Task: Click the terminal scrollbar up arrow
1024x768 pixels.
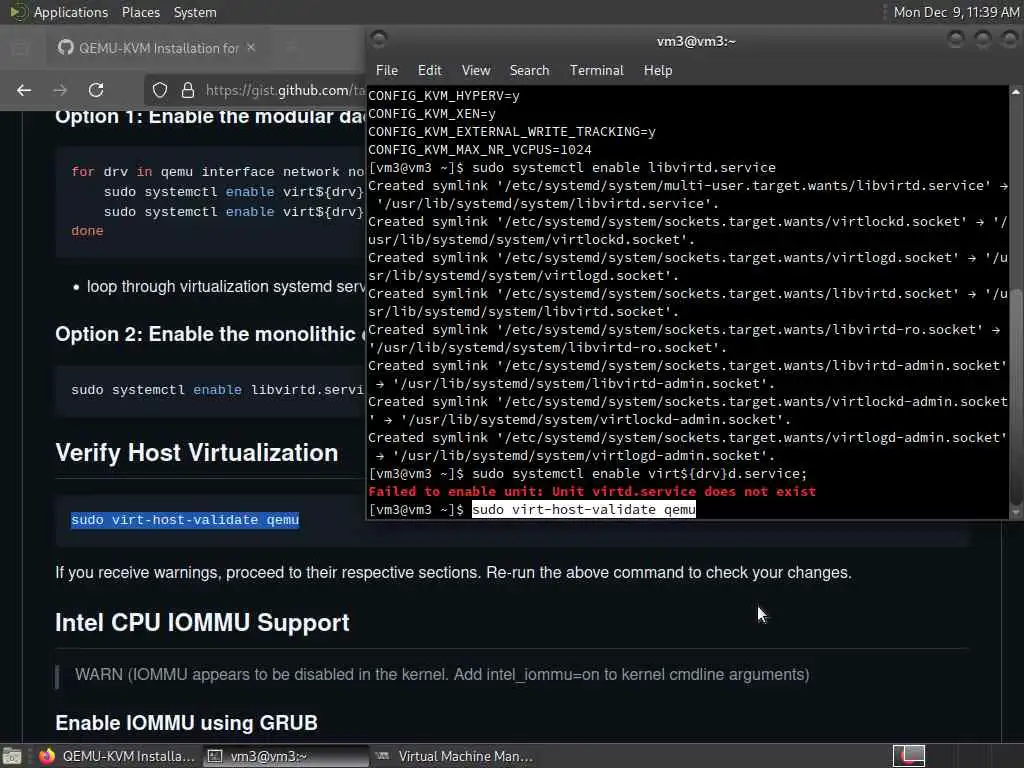Action: [x=1016, y=92]
